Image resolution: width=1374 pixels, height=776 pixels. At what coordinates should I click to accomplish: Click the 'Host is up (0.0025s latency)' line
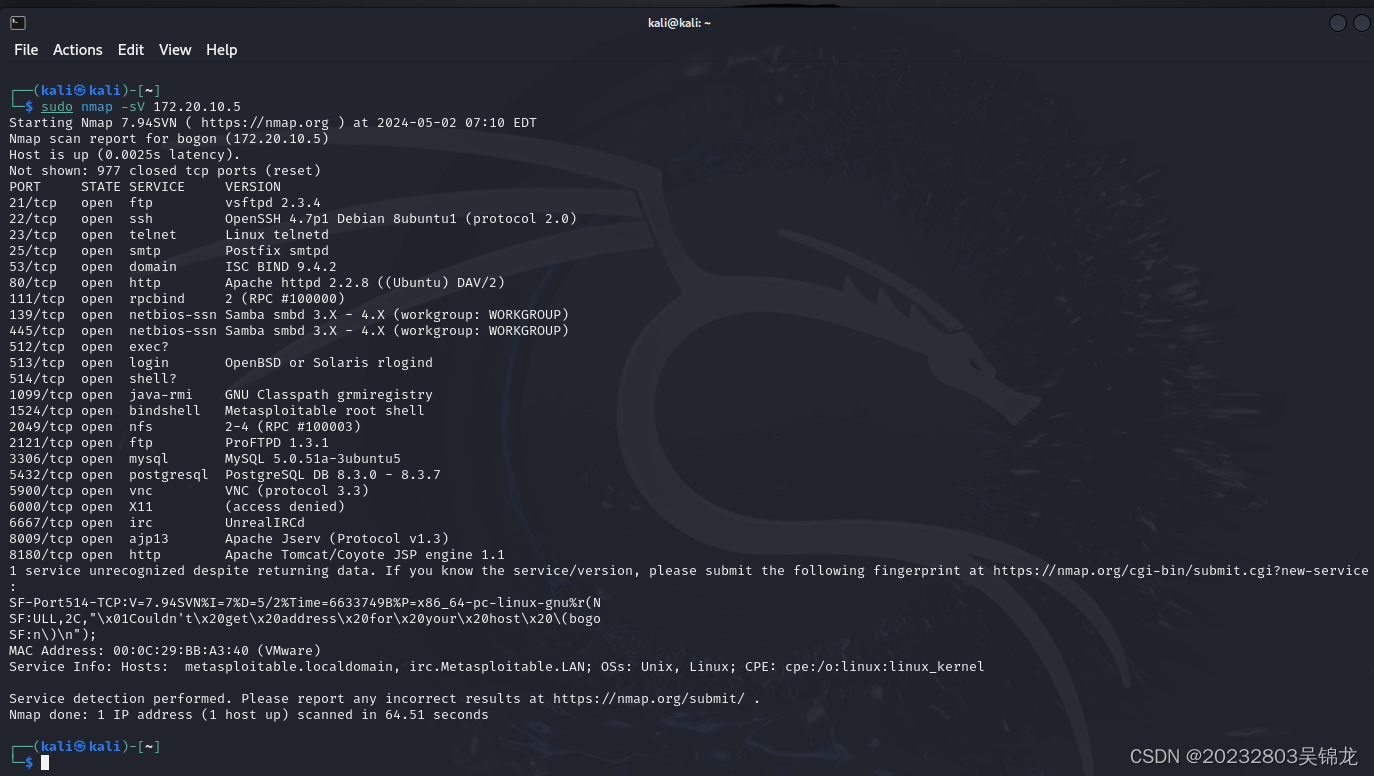pos(125,155)
